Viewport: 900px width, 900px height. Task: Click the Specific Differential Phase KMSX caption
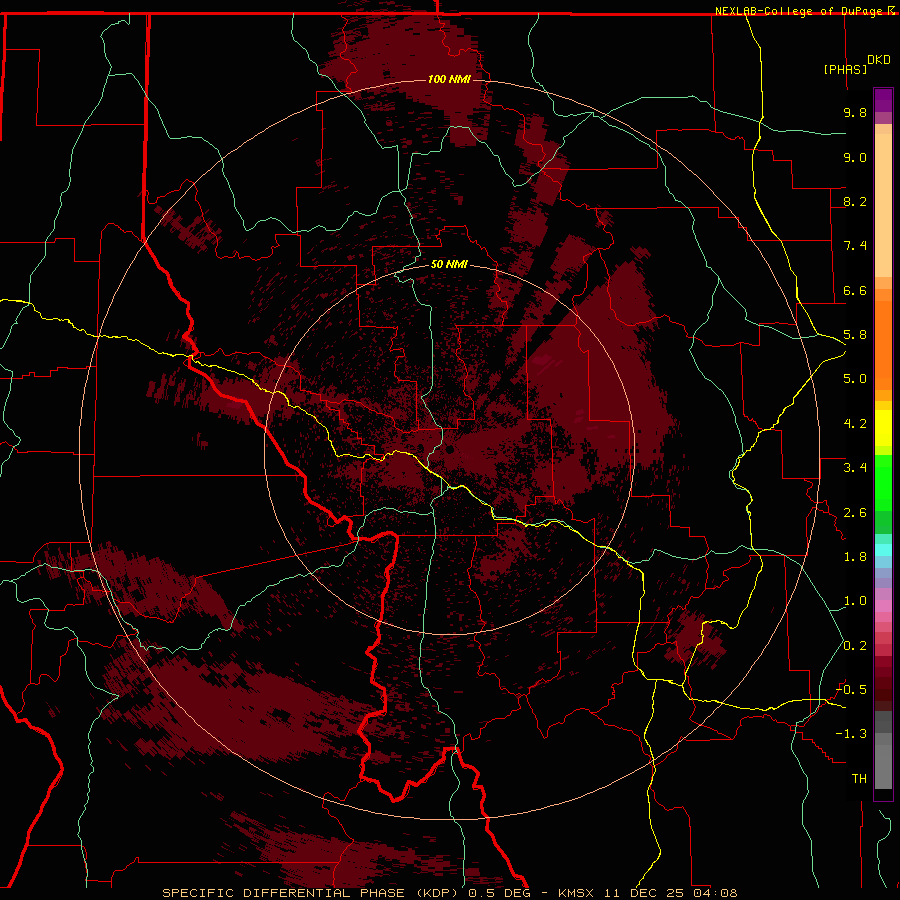point(449,893)
